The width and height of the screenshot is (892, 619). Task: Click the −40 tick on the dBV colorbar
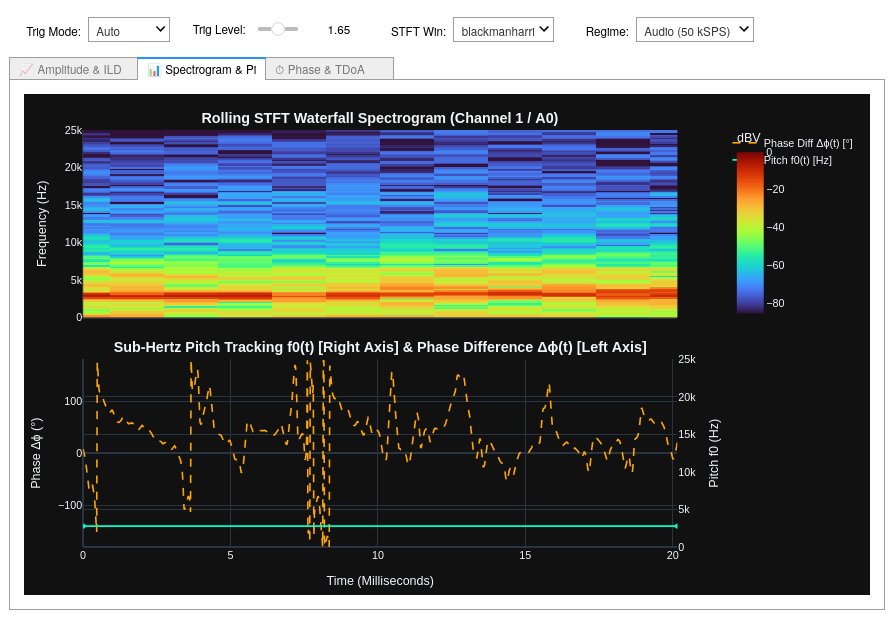point(775,227)
